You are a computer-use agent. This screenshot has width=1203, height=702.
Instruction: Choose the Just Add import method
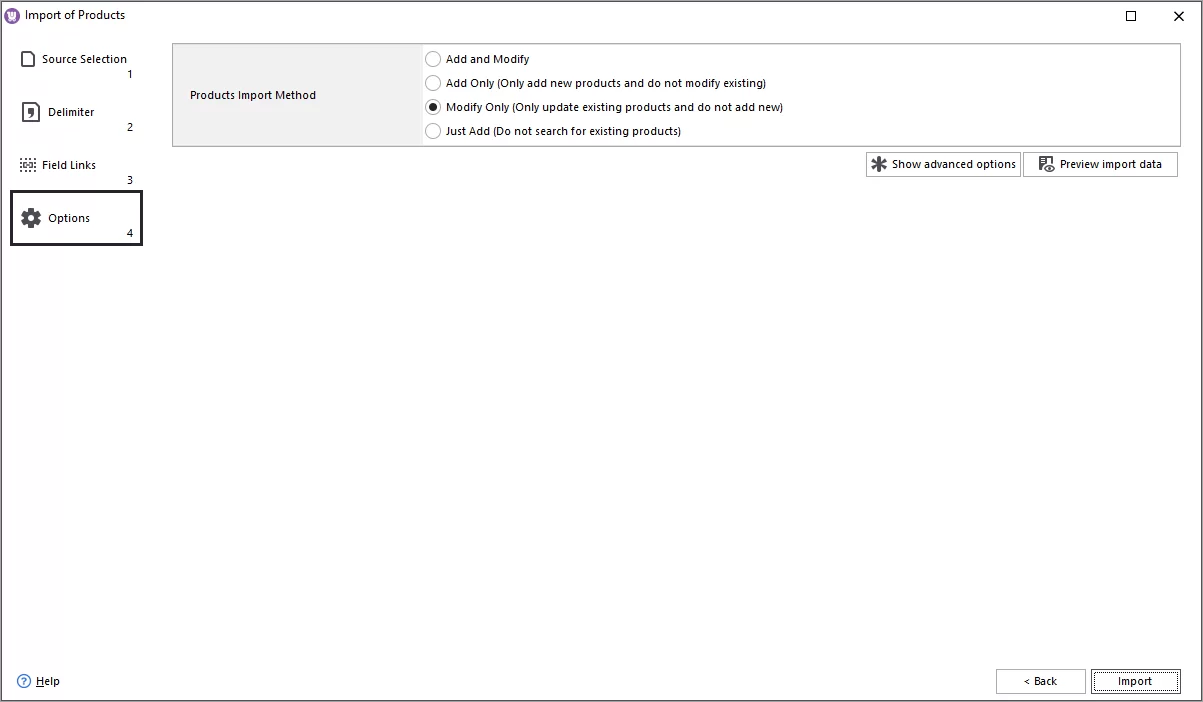coord(433,131)
